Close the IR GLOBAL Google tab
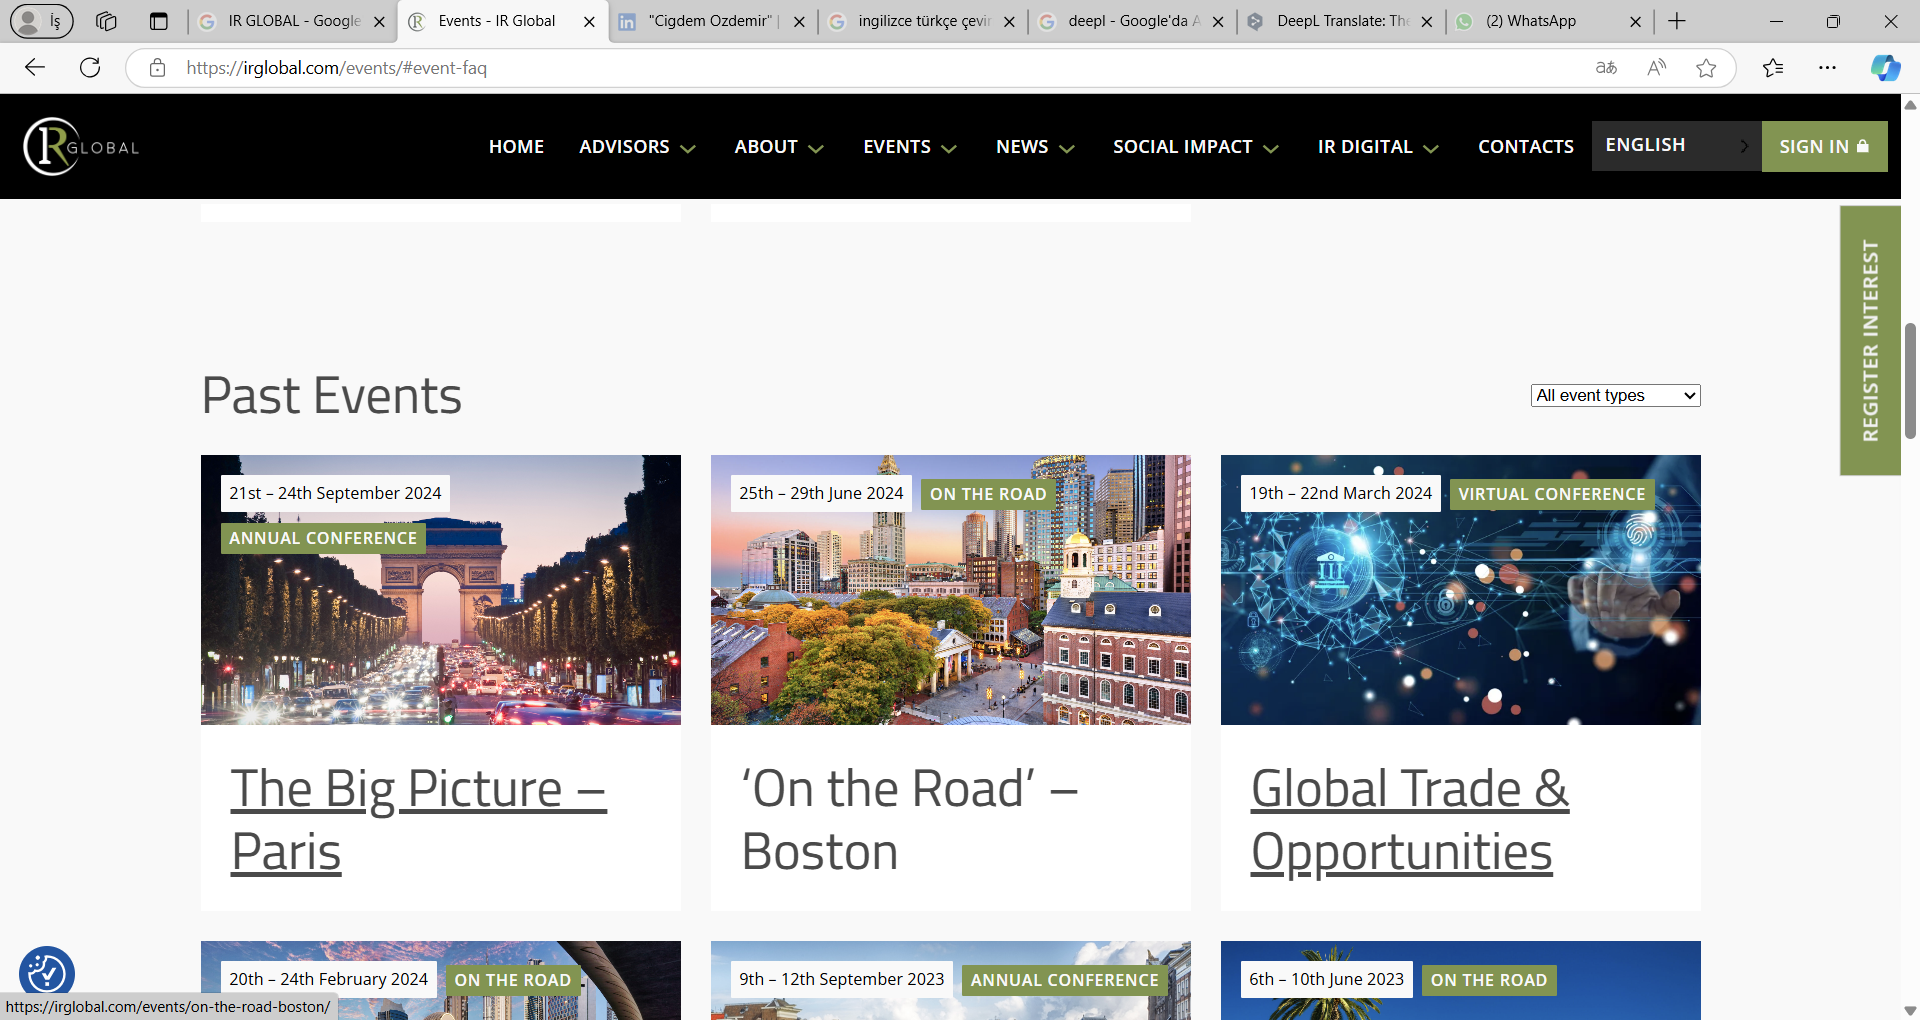 coord(379,21)
